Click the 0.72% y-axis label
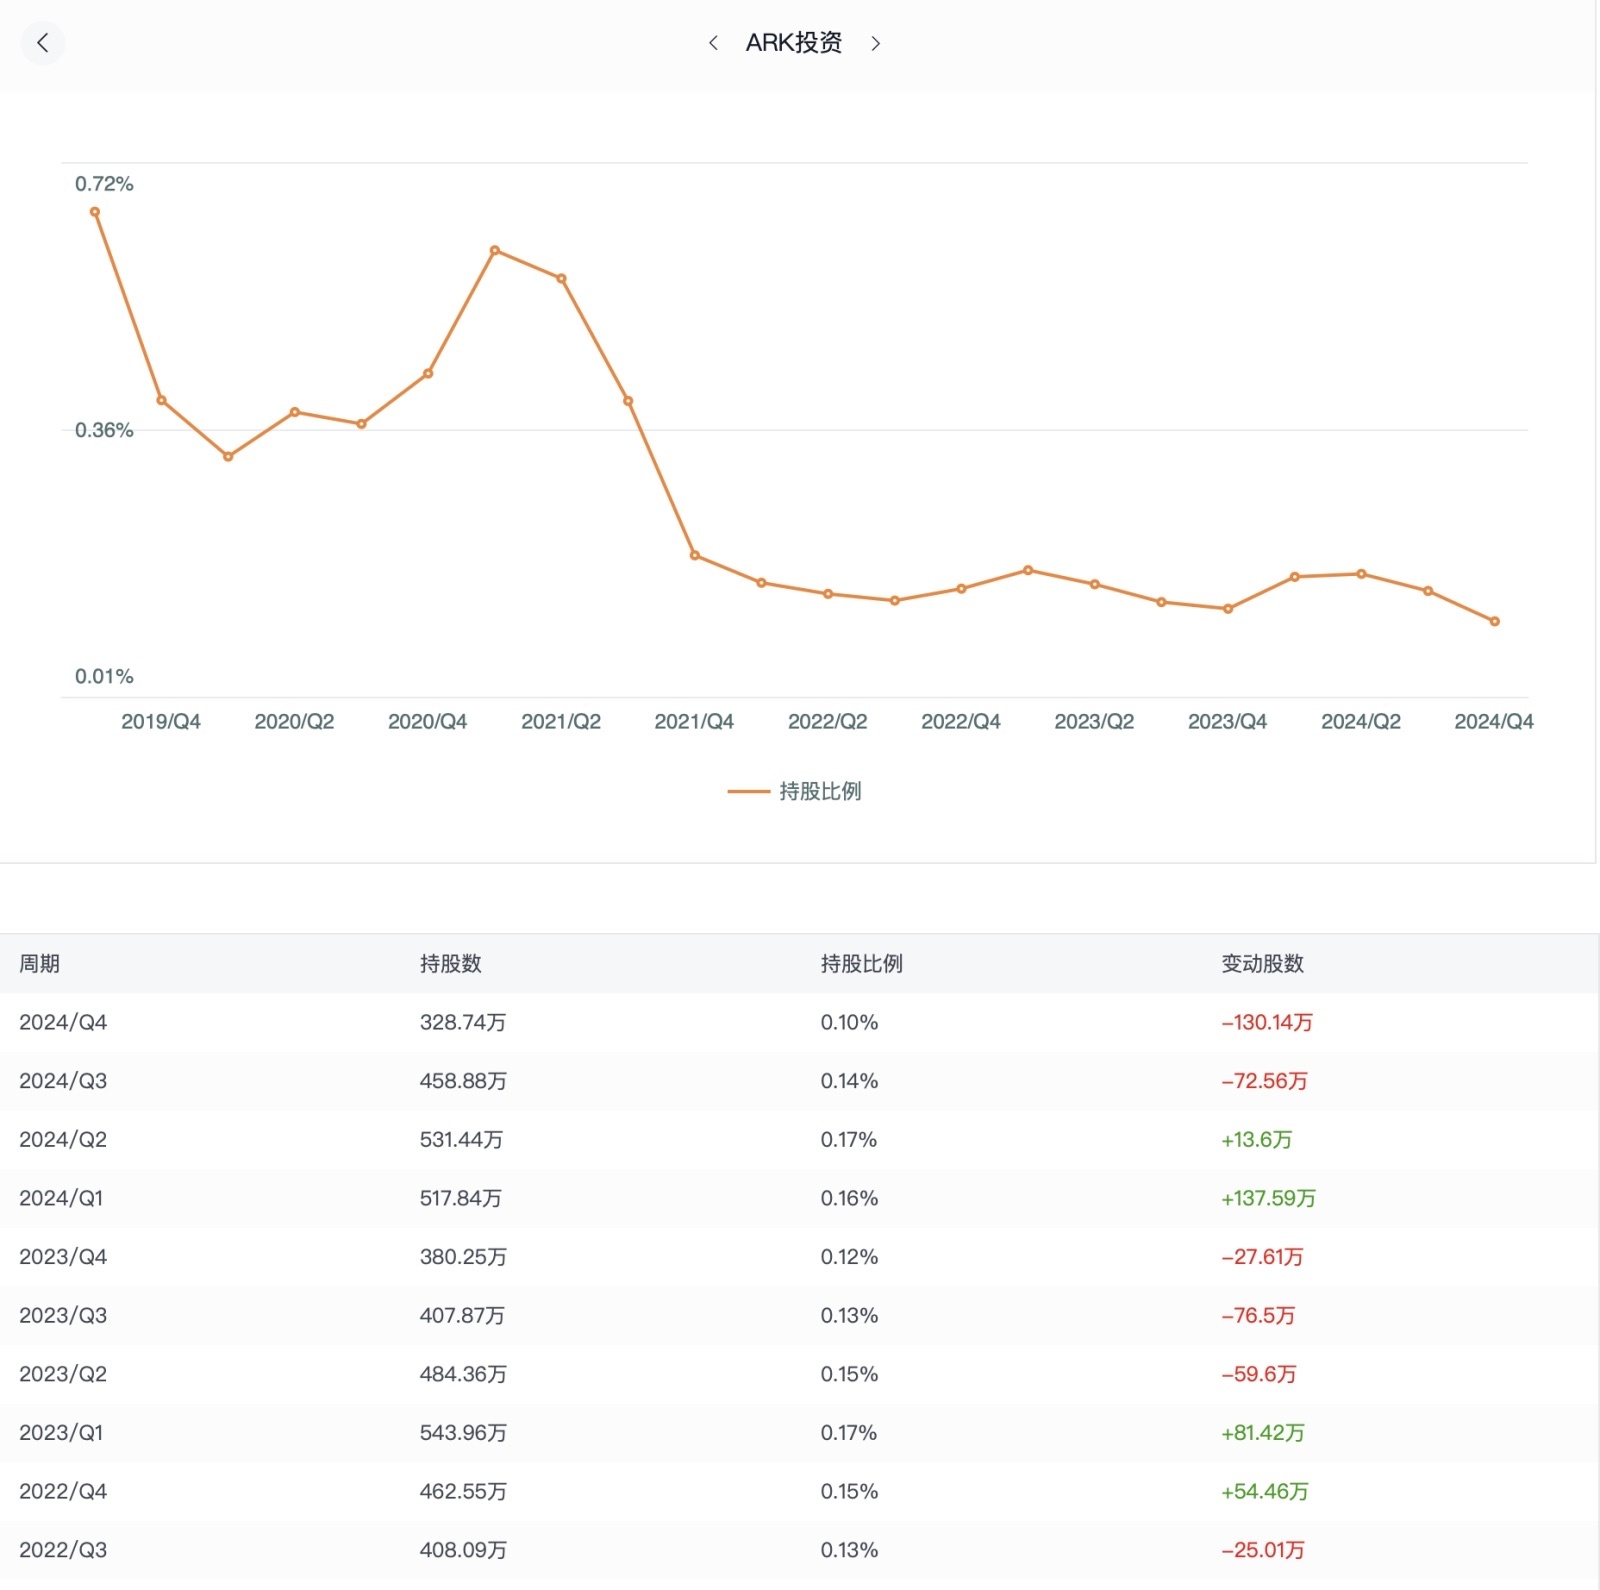1600x1590 pixels. coord(104,184)
